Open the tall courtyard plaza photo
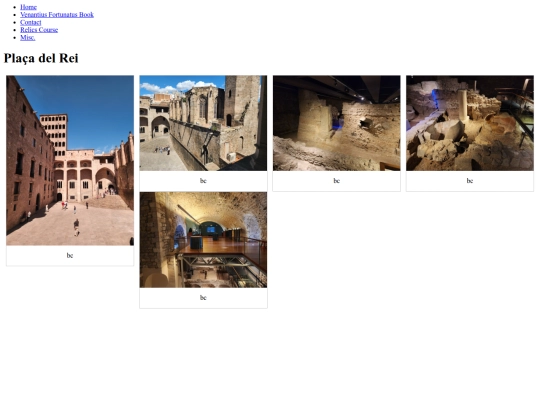This screenshot has height=405, width=540. pyautogui.click(x=70, y=160)
